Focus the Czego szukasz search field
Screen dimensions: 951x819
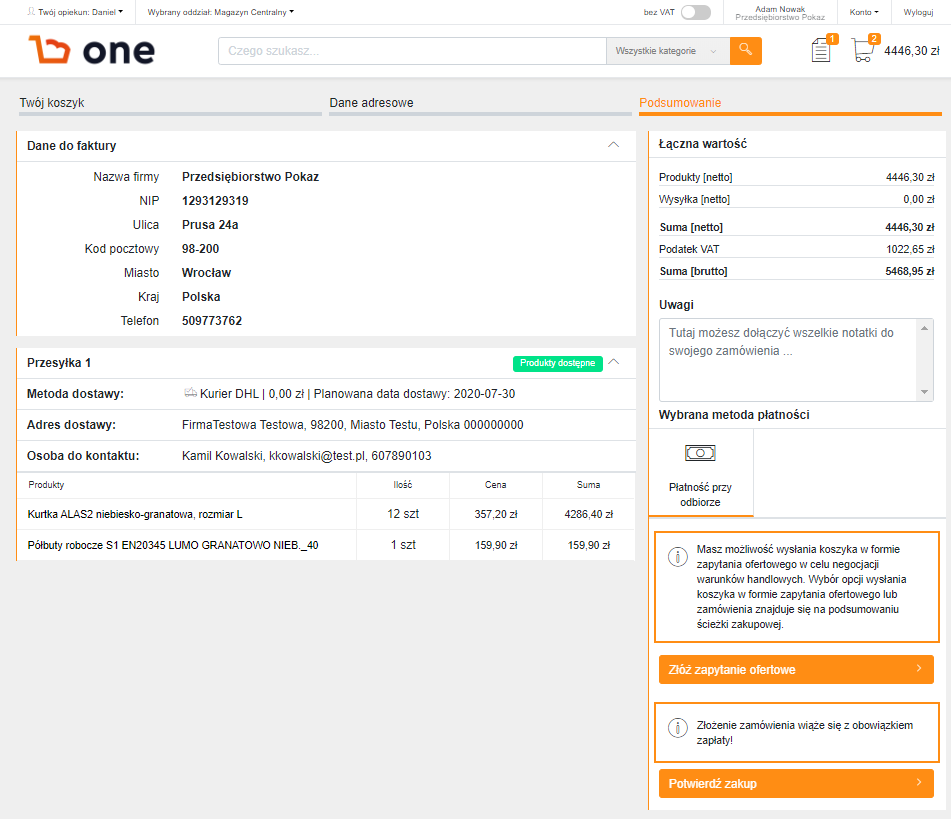point(412,51)
